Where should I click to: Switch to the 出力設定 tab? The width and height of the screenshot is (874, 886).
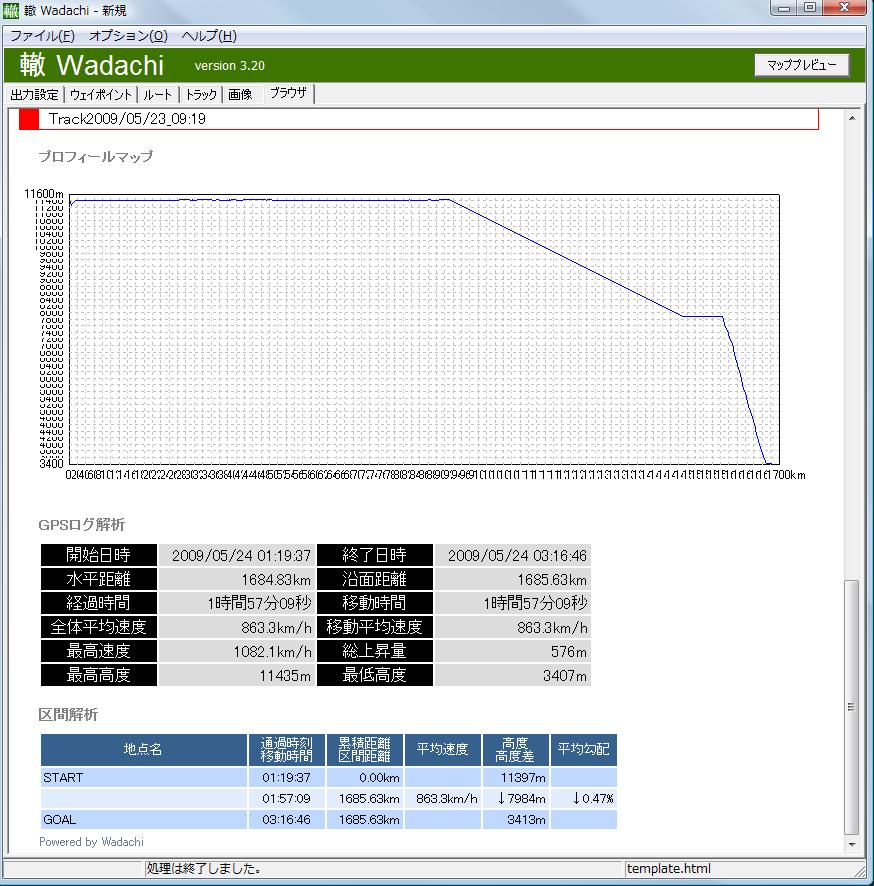[34, 95]
